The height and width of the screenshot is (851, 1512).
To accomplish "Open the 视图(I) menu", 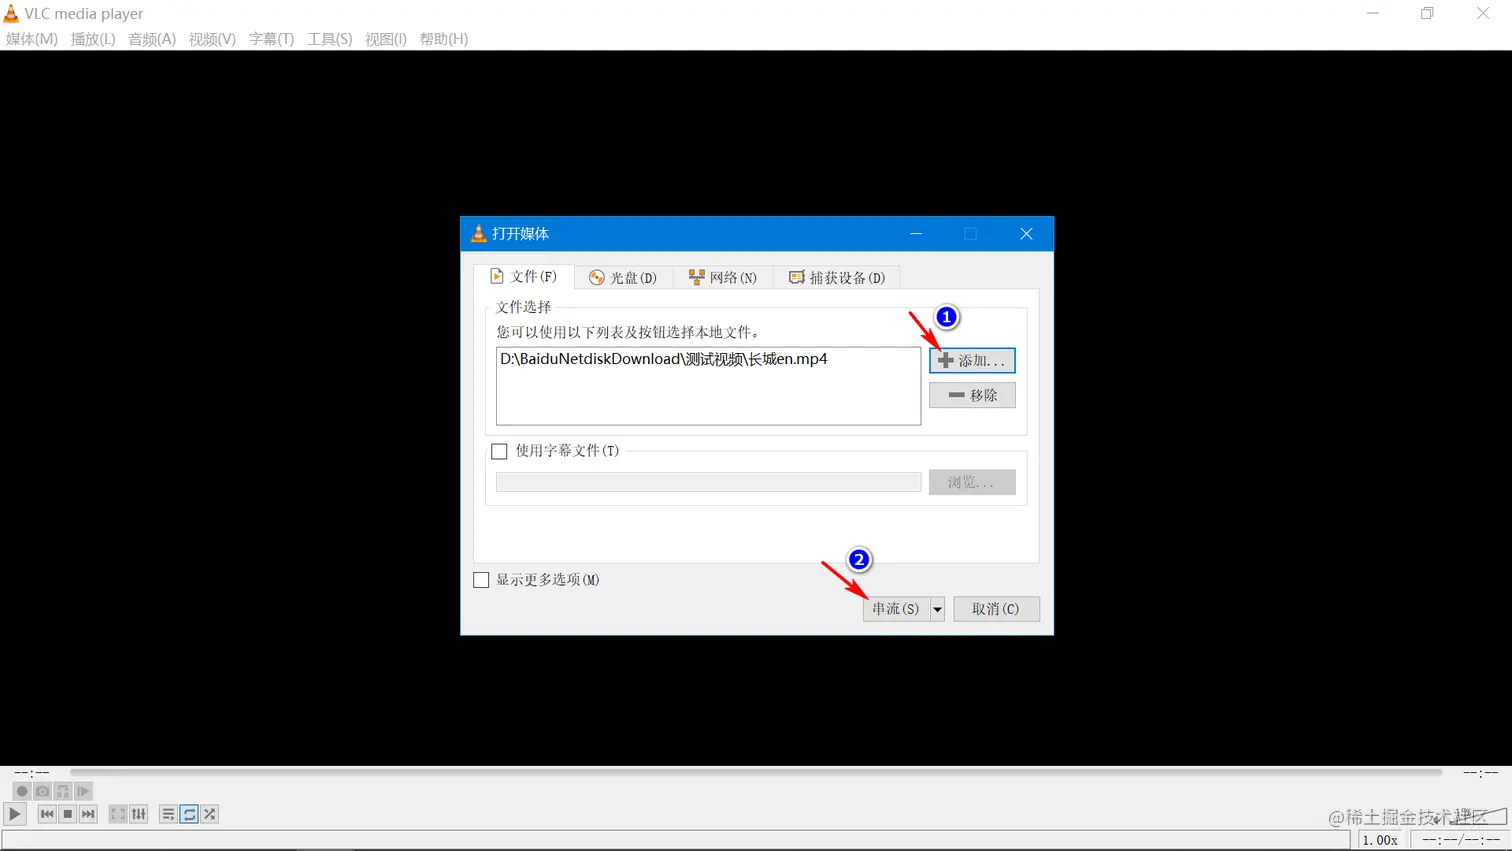I will tap(386, 39).
